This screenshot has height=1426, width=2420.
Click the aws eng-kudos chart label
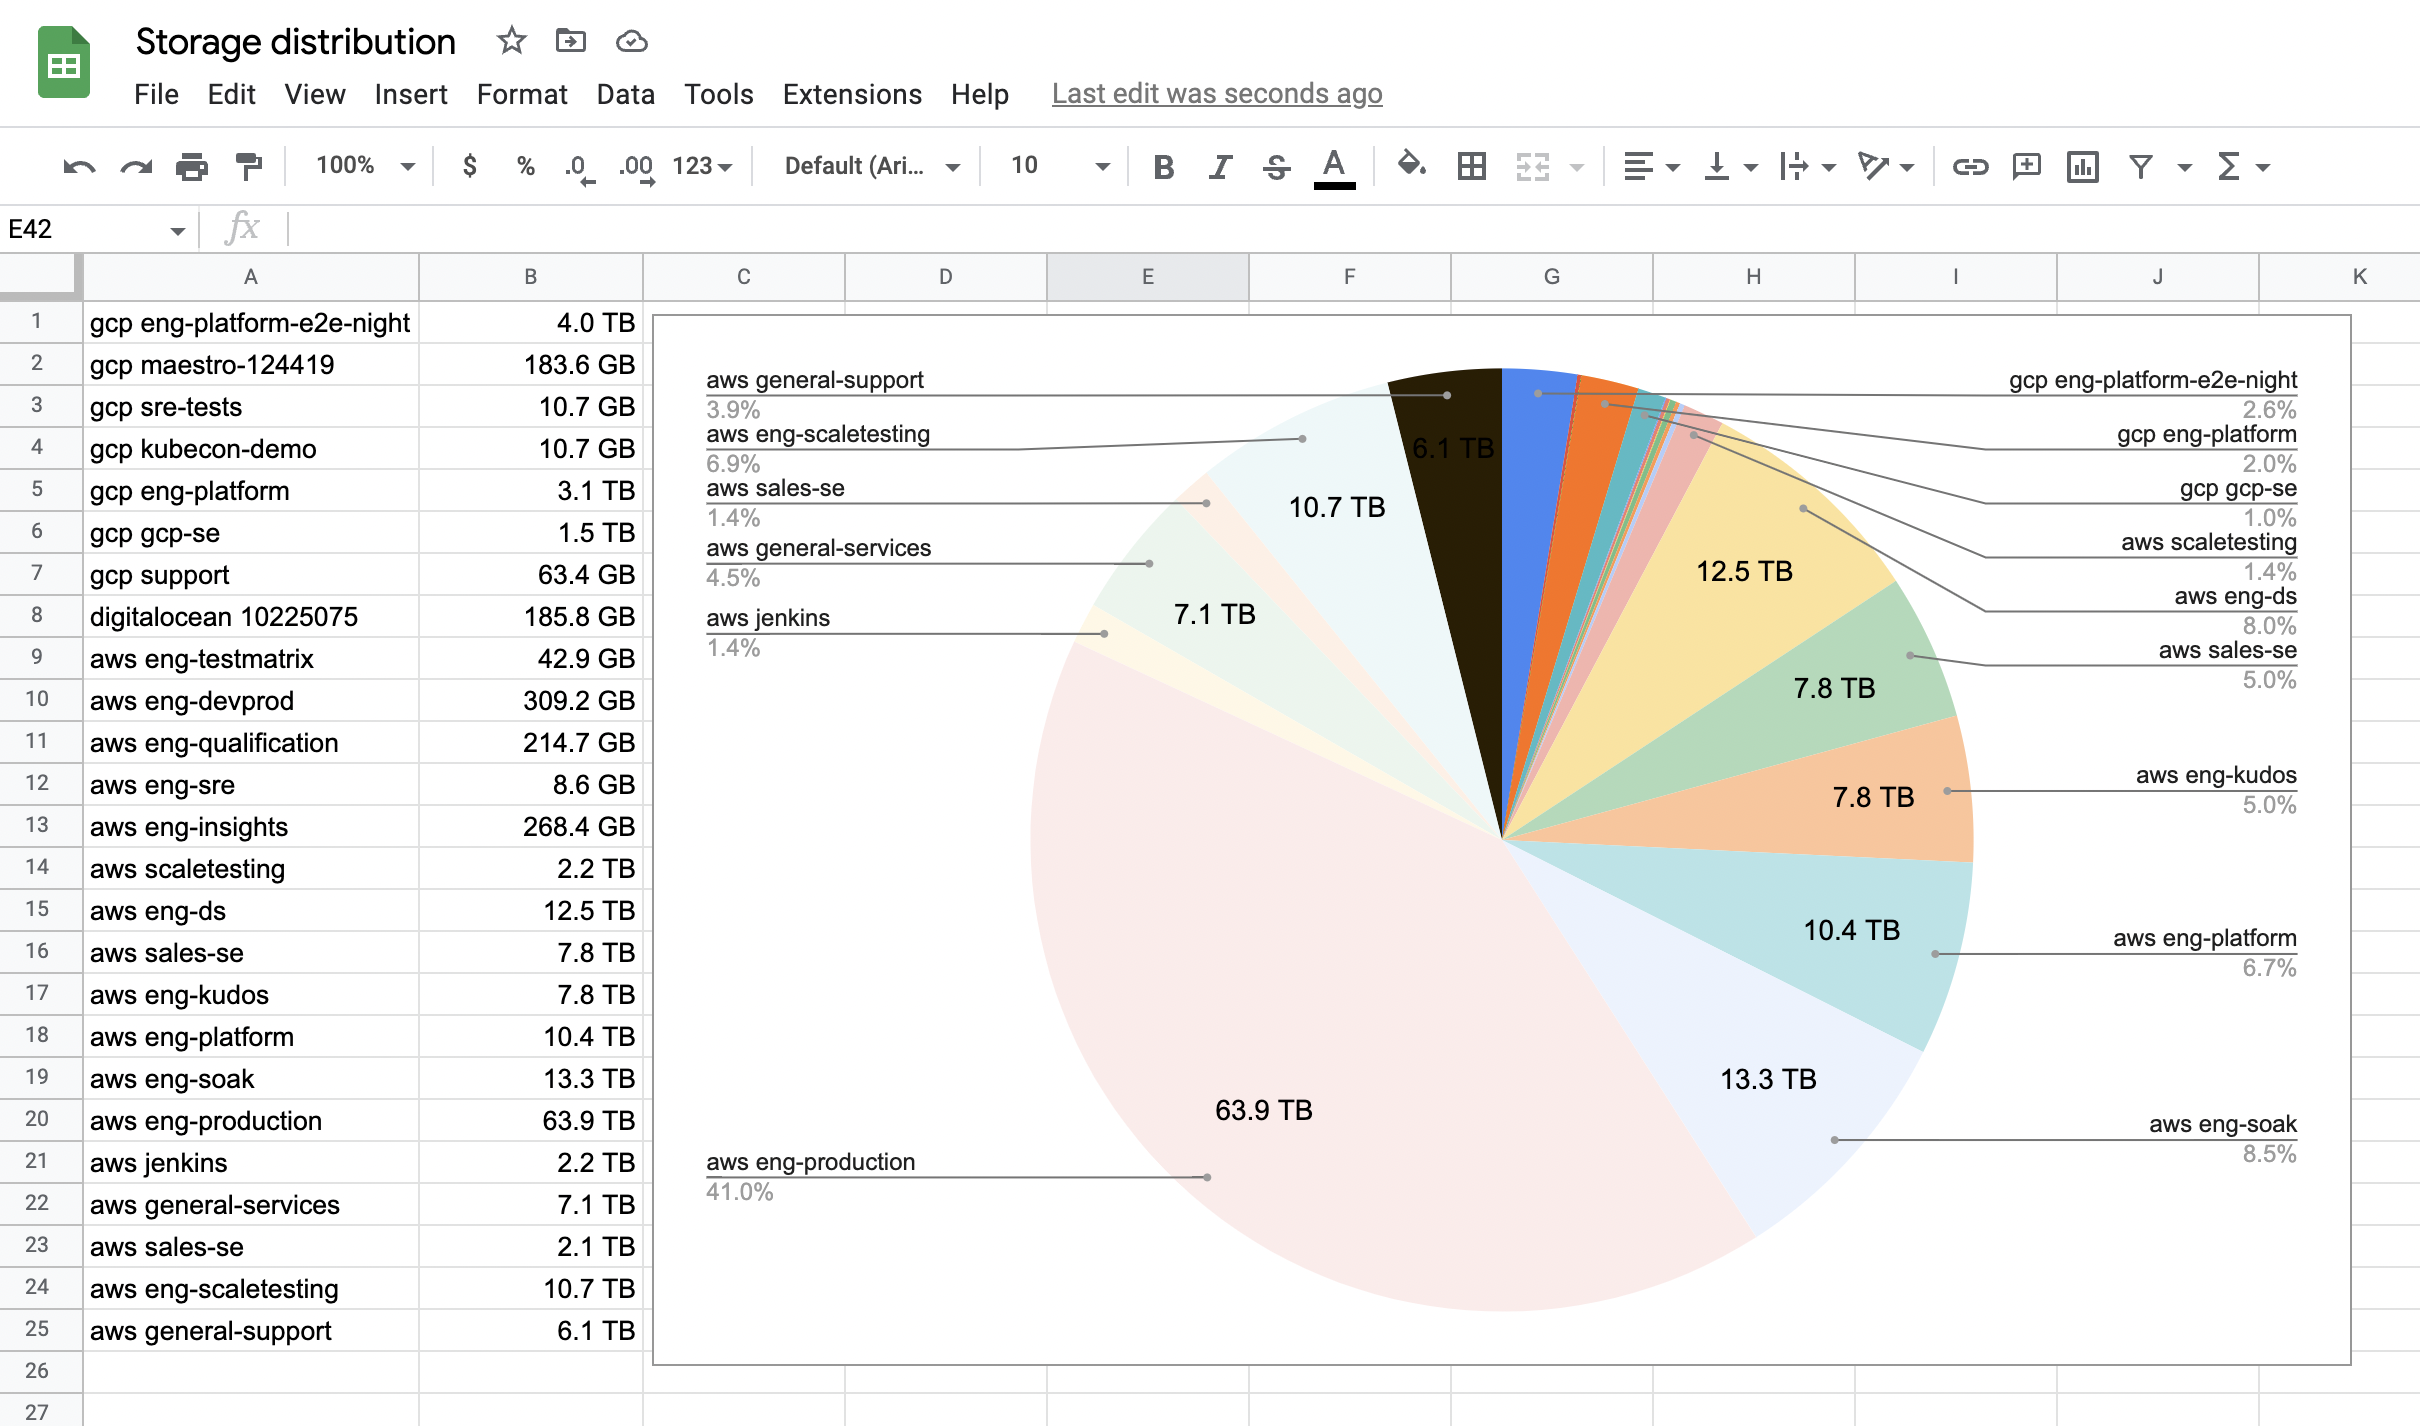[2216, 775]
